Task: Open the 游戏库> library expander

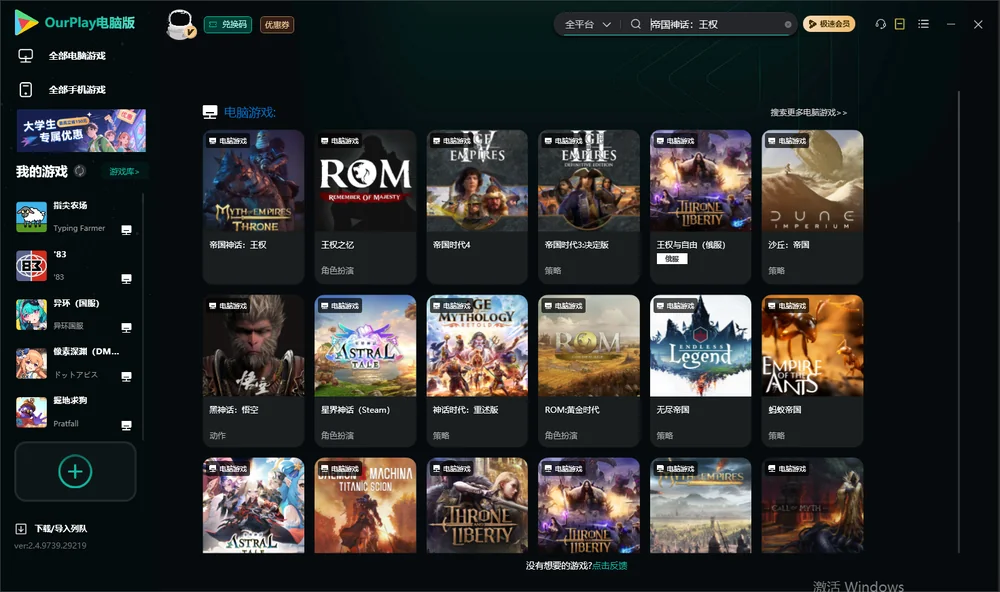Action: pos(124,172)
